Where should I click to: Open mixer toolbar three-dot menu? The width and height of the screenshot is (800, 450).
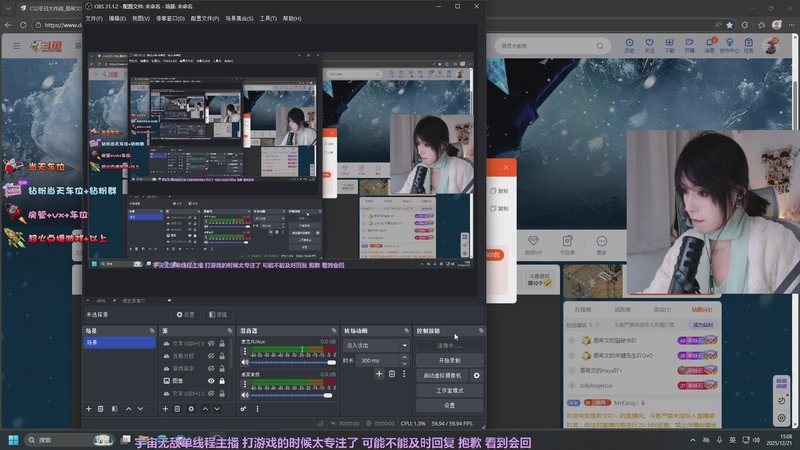click(x=257, y=409)
